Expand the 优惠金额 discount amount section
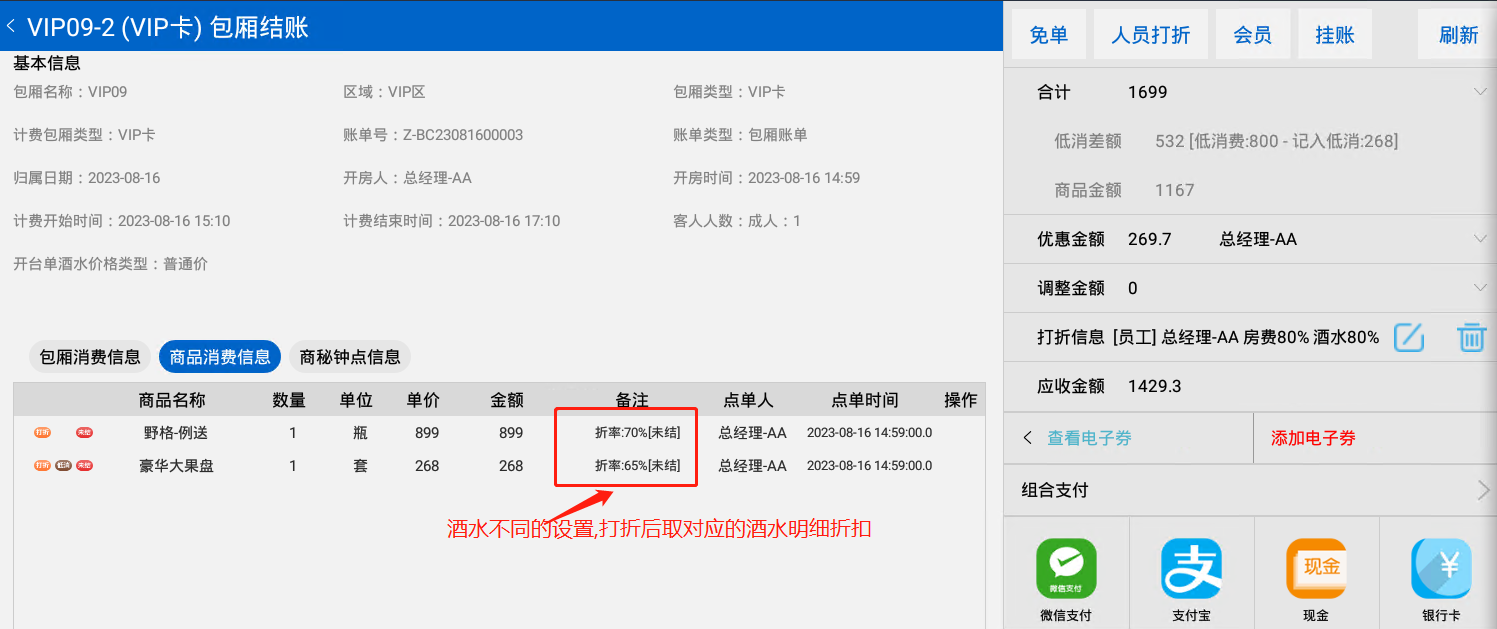Screen dimensions: 1497x629 point(1480,239)
